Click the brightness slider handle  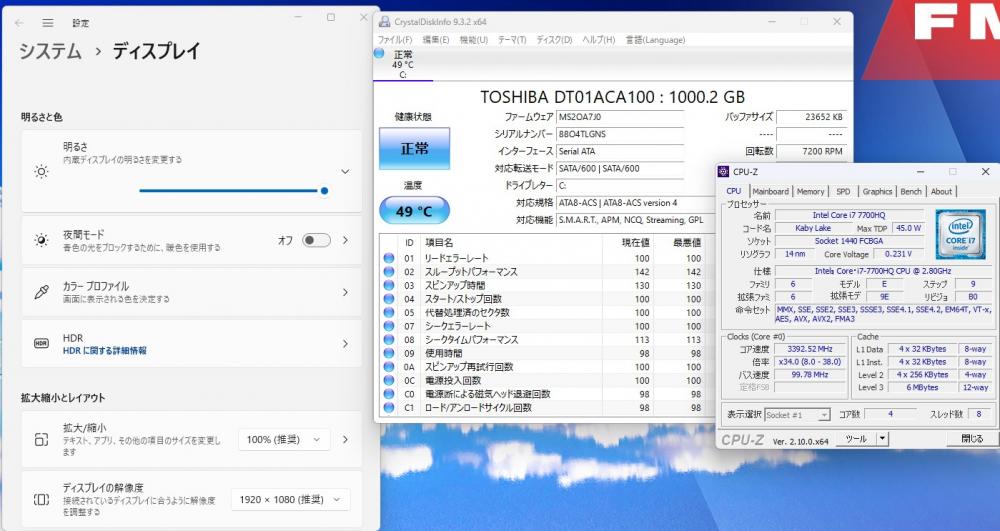pyautogui.click(x=325, y=191)
